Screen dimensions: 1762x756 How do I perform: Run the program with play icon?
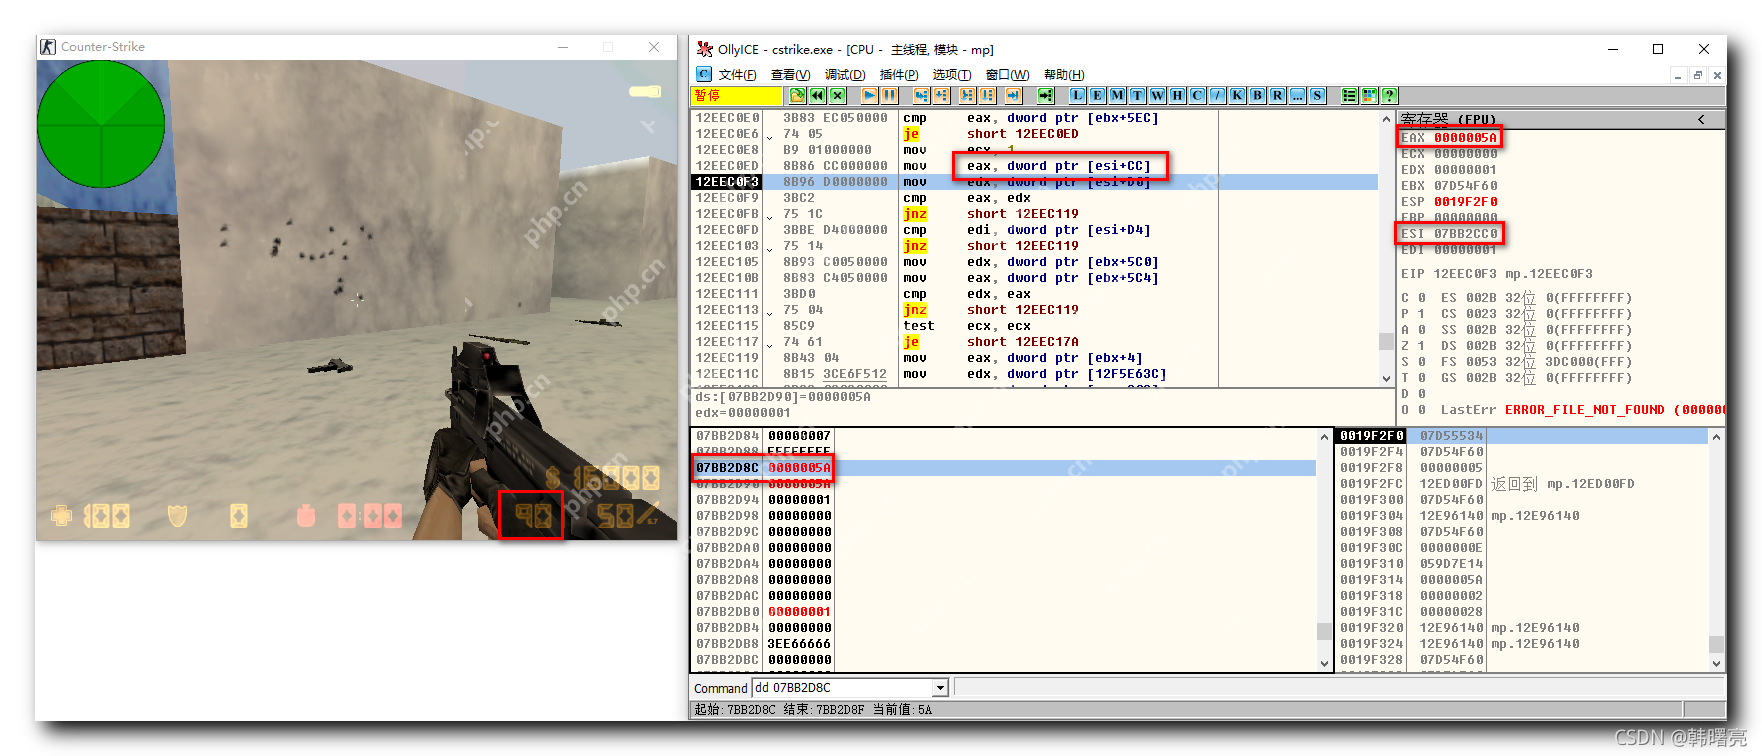tap(869, 95)
